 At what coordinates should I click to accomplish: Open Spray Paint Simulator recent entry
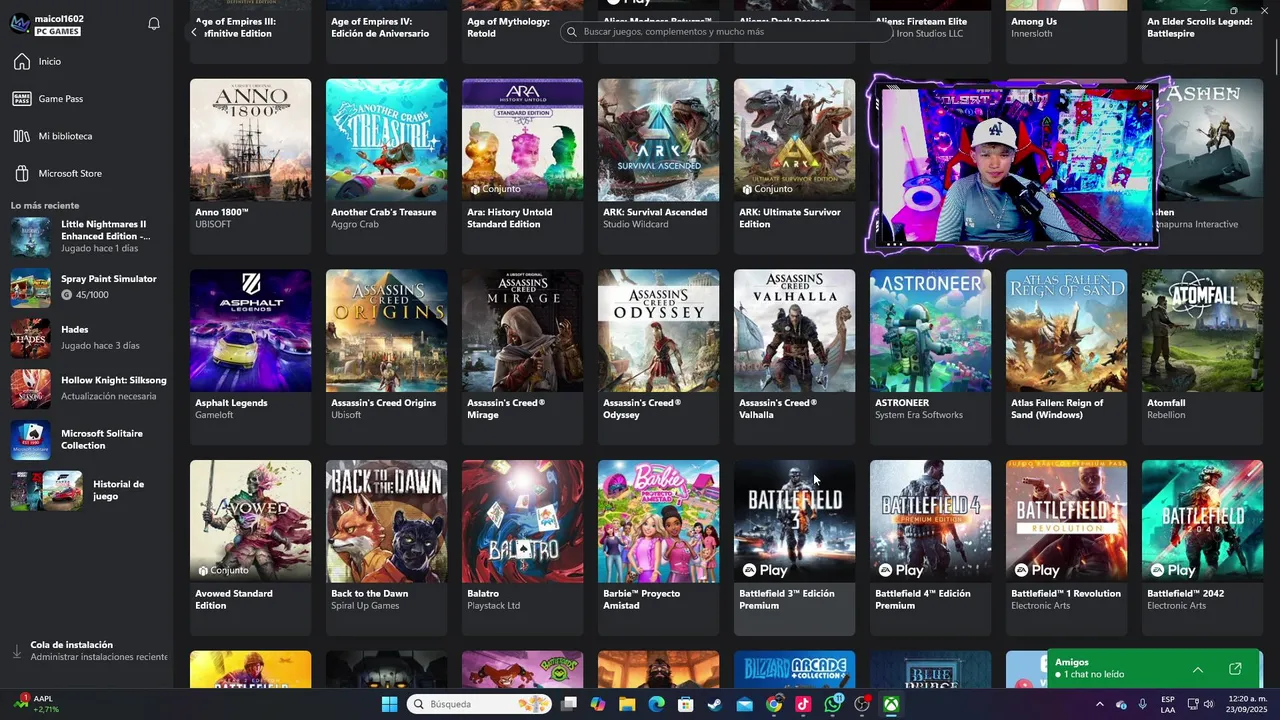click(x=88, y=287)
